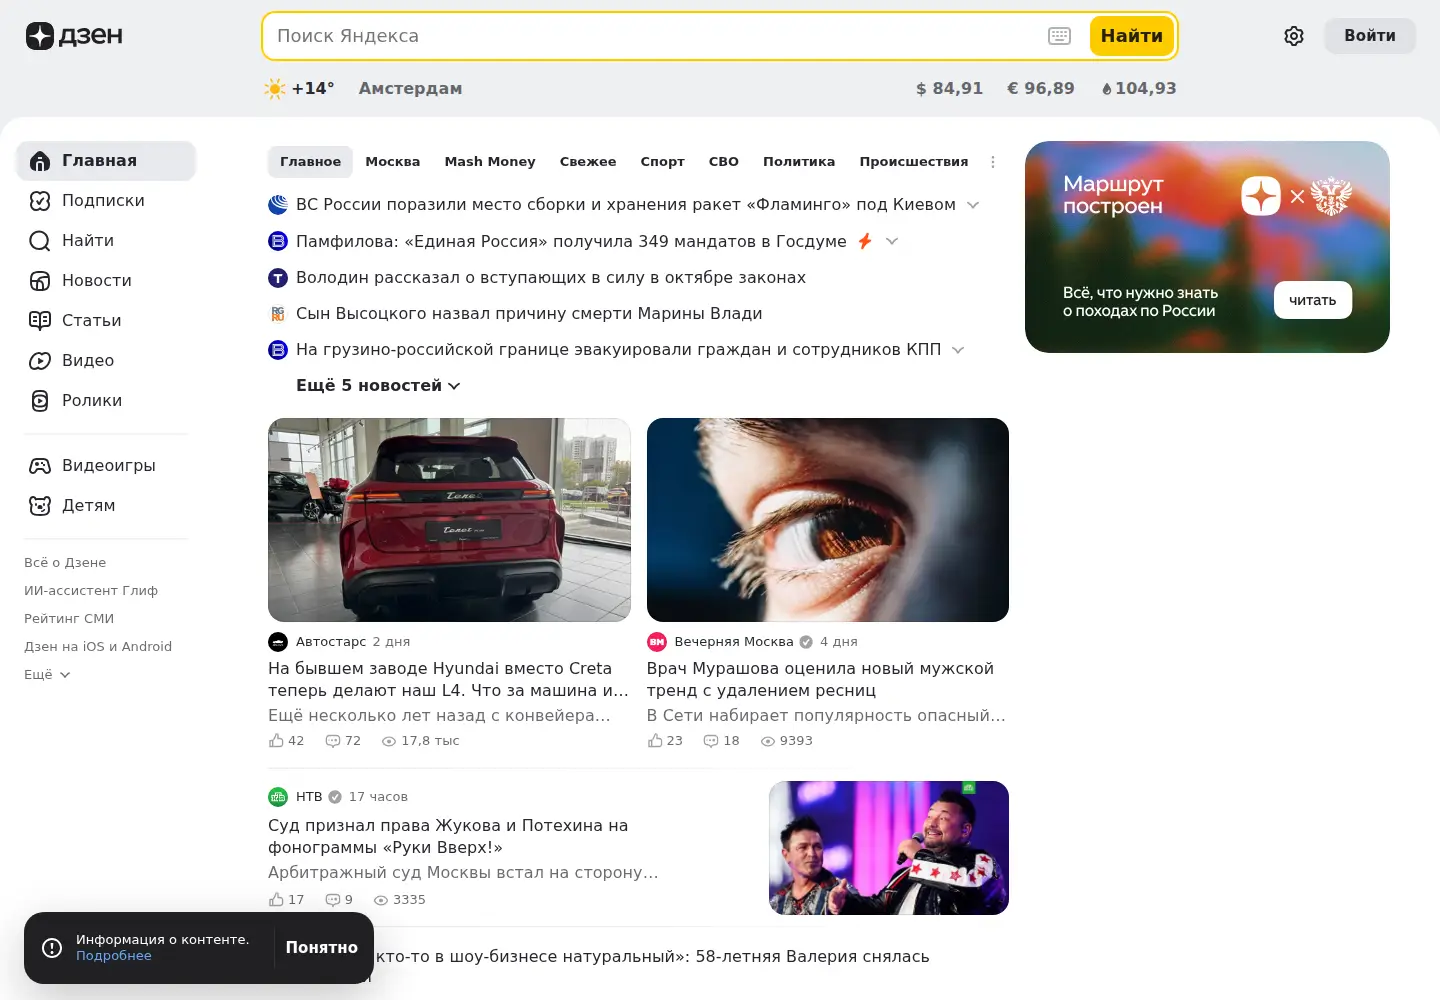Image resolution: width=1440 pixels, height=1000 pixels.
Task: Expand the грузино-российской границе news item
Action: coord(958,350)
